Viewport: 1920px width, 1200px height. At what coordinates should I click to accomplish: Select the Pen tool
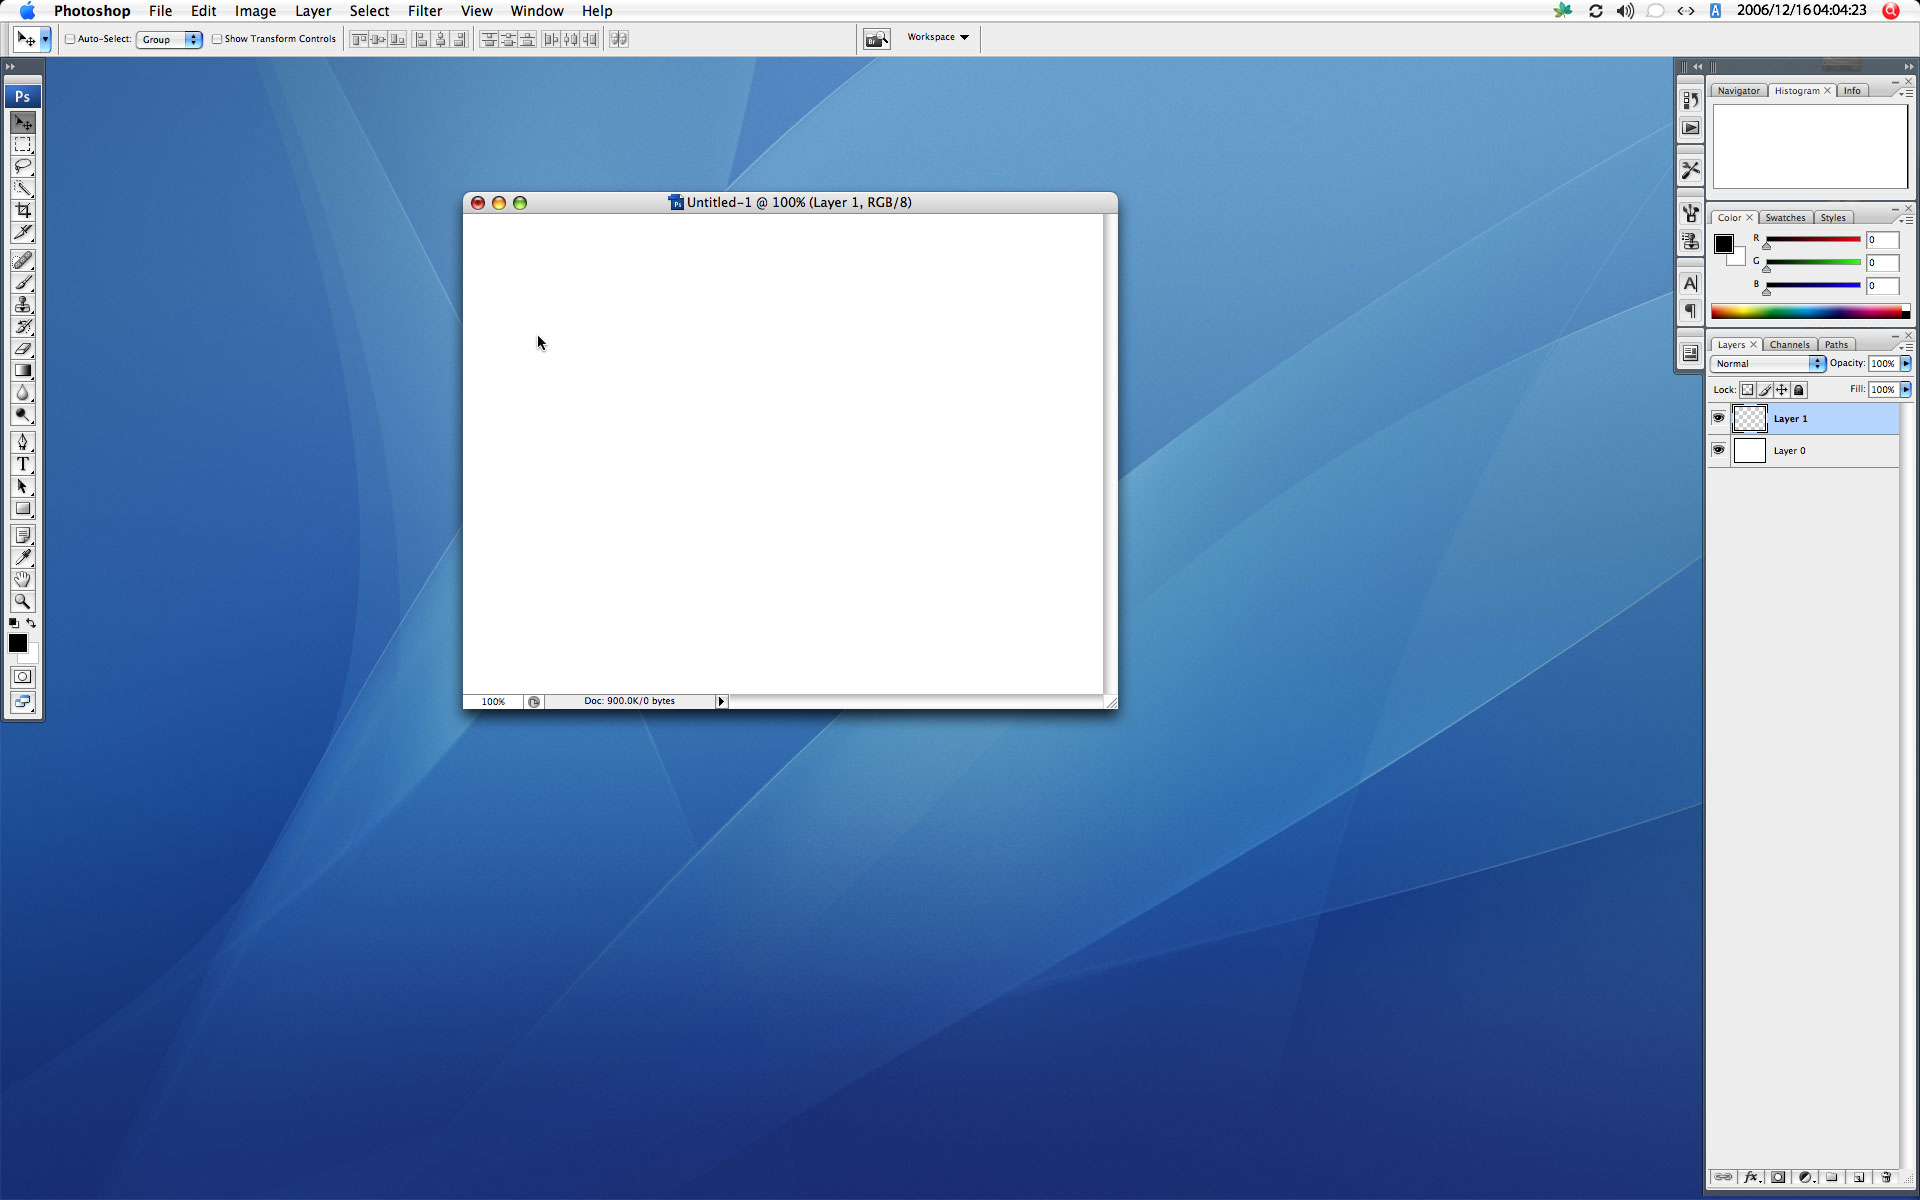[x=23, y=443]
